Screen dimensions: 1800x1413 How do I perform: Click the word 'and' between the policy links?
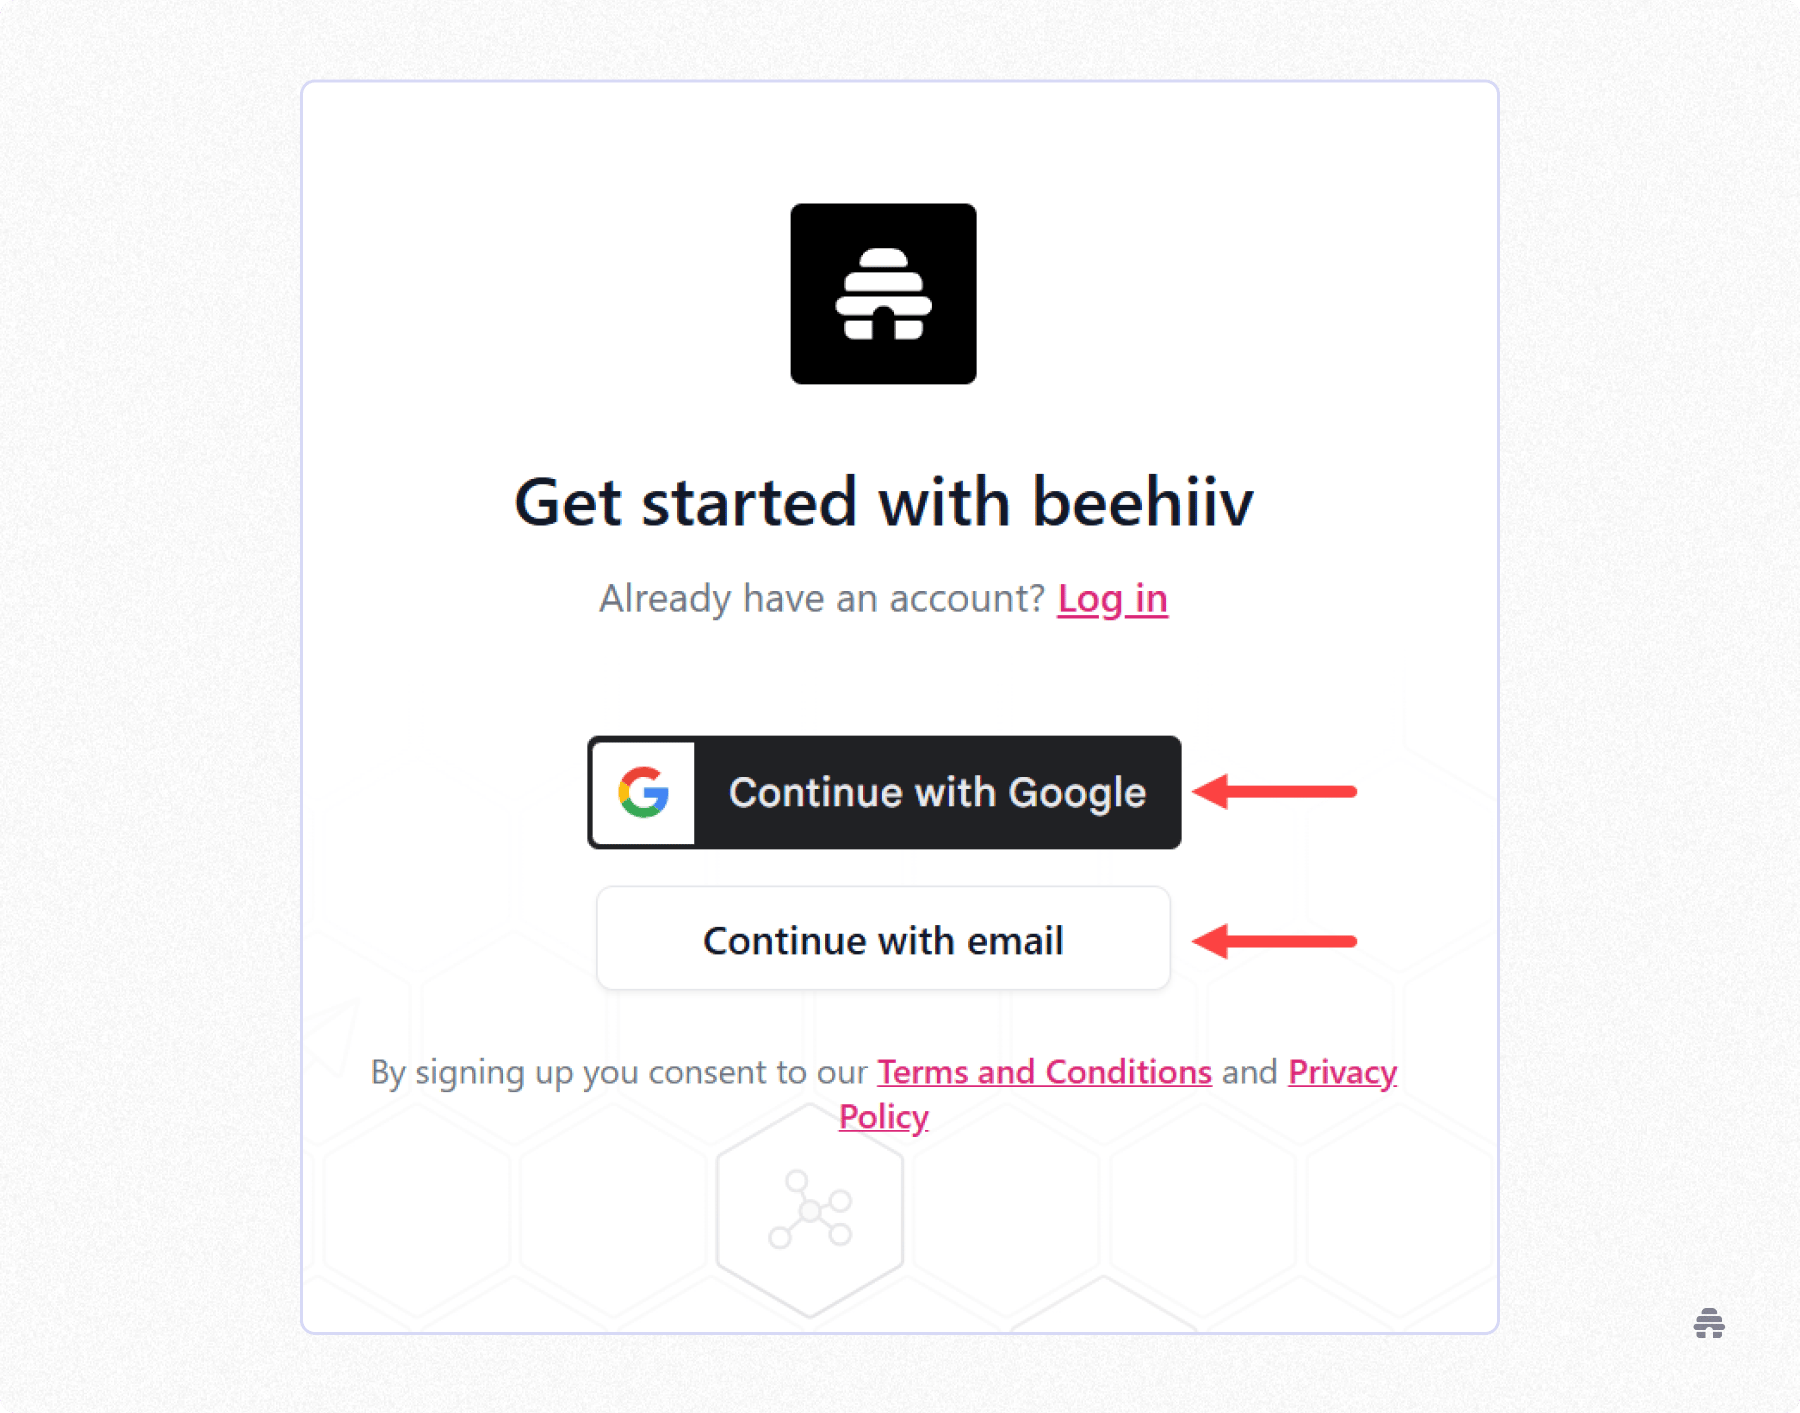click(x=1250, y=1071)
